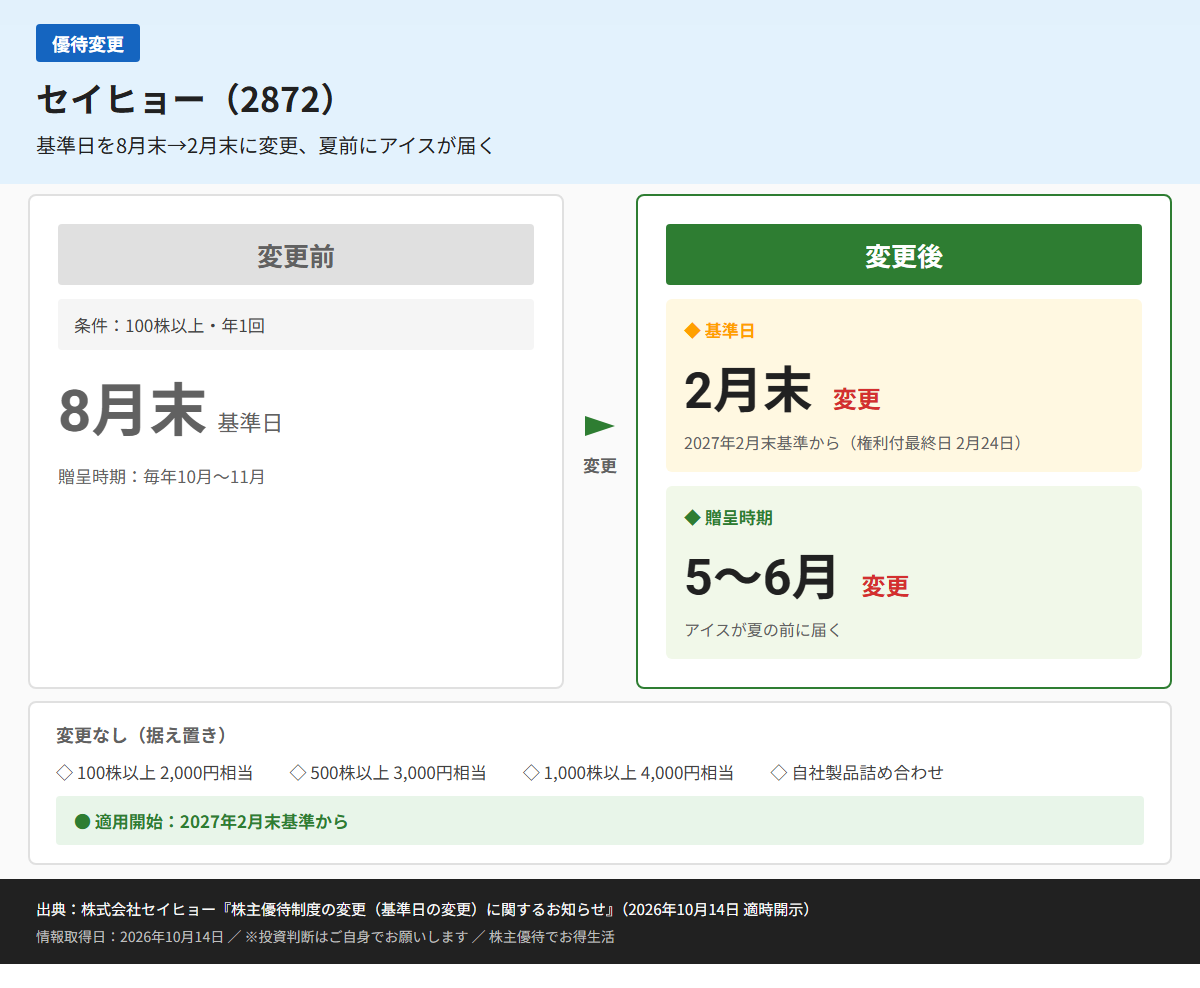Click 条件：100株以上・年1回 text
Viewport: 1200px width, 988px height.
pos(169,325)
